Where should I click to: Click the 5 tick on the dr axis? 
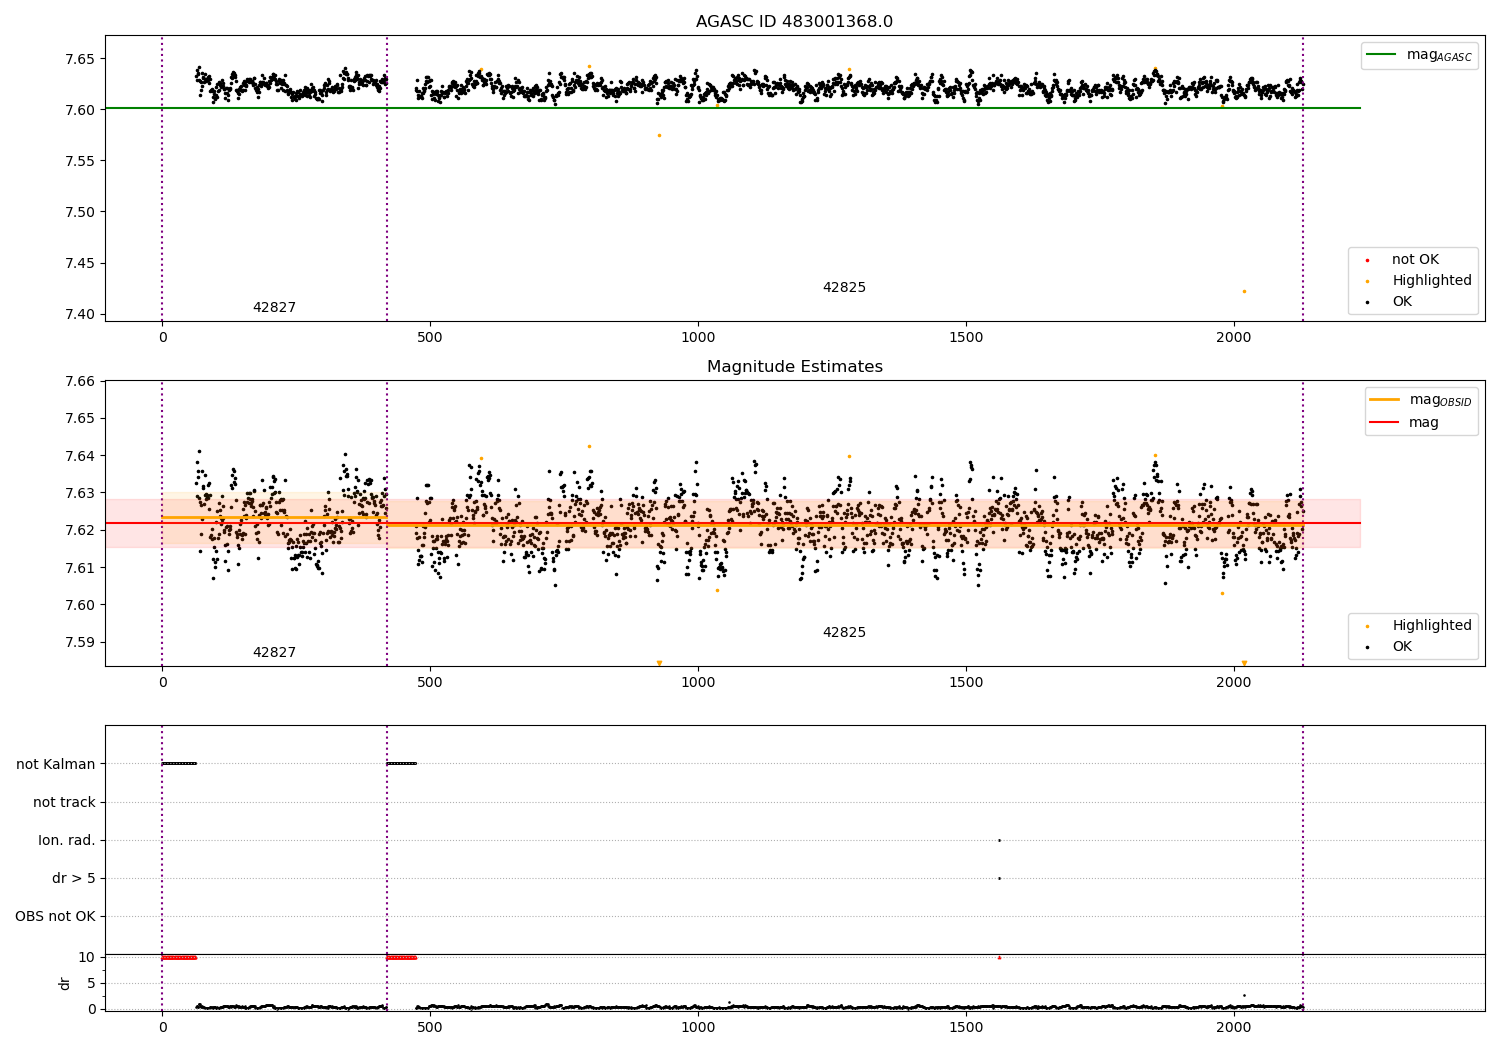coord(91,983)
